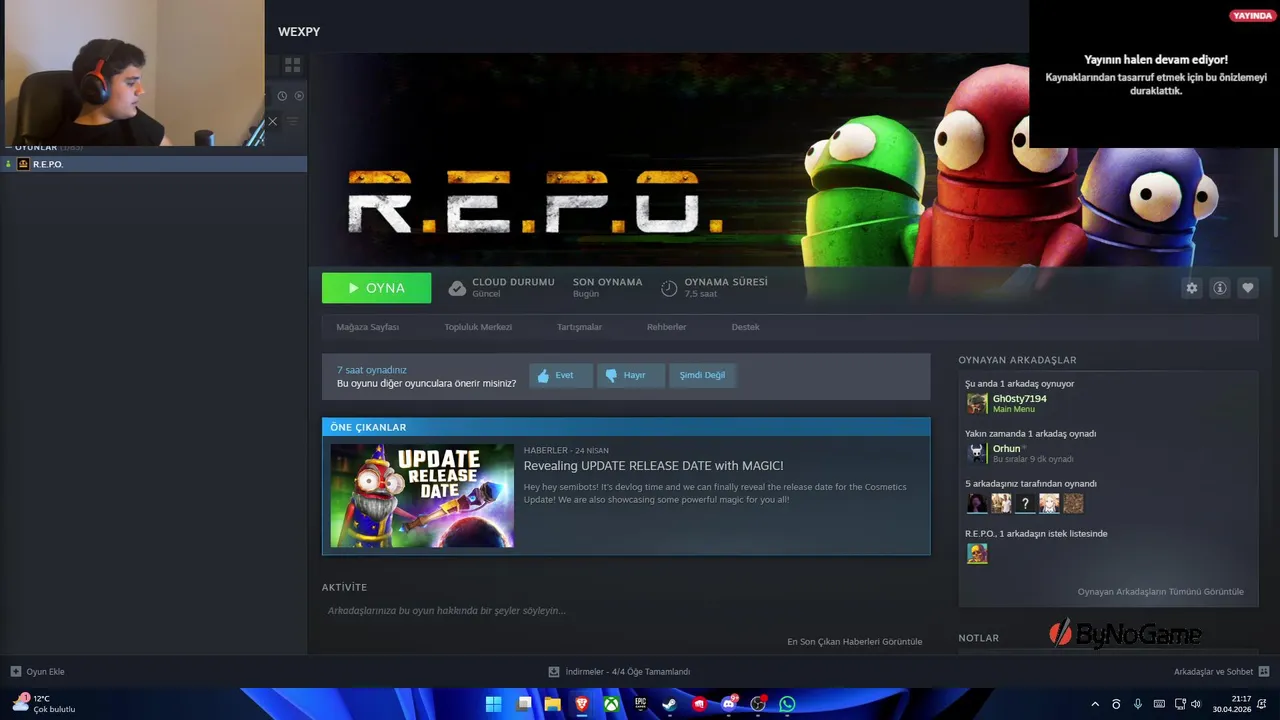The image size is (1280, 720).
Task: Toggle the ready-to-play filter icon
Action: pyautogui.click(x=299, y=96)
